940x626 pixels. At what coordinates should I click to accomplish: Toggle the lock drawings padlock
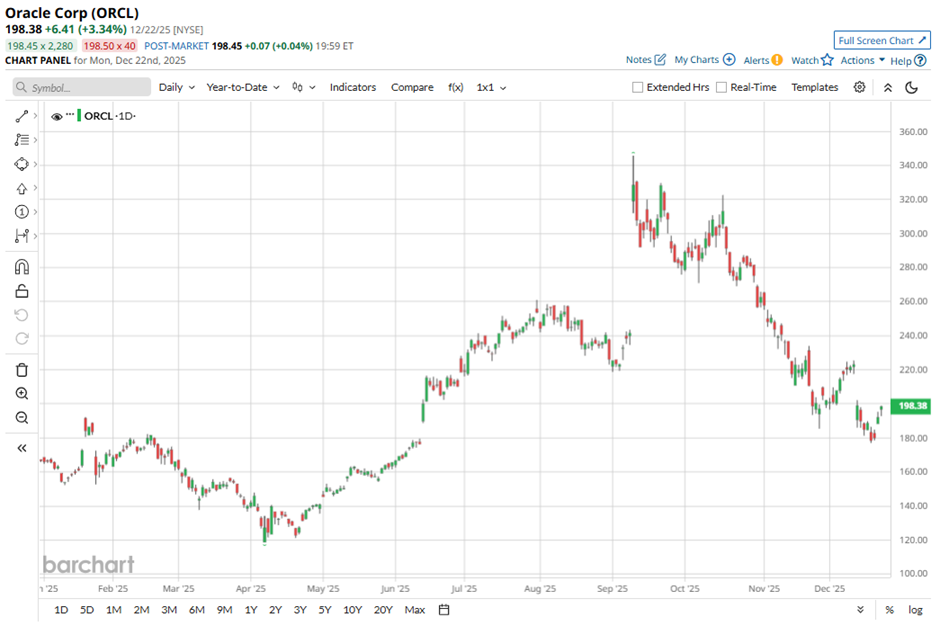click(x=22, y=291)
